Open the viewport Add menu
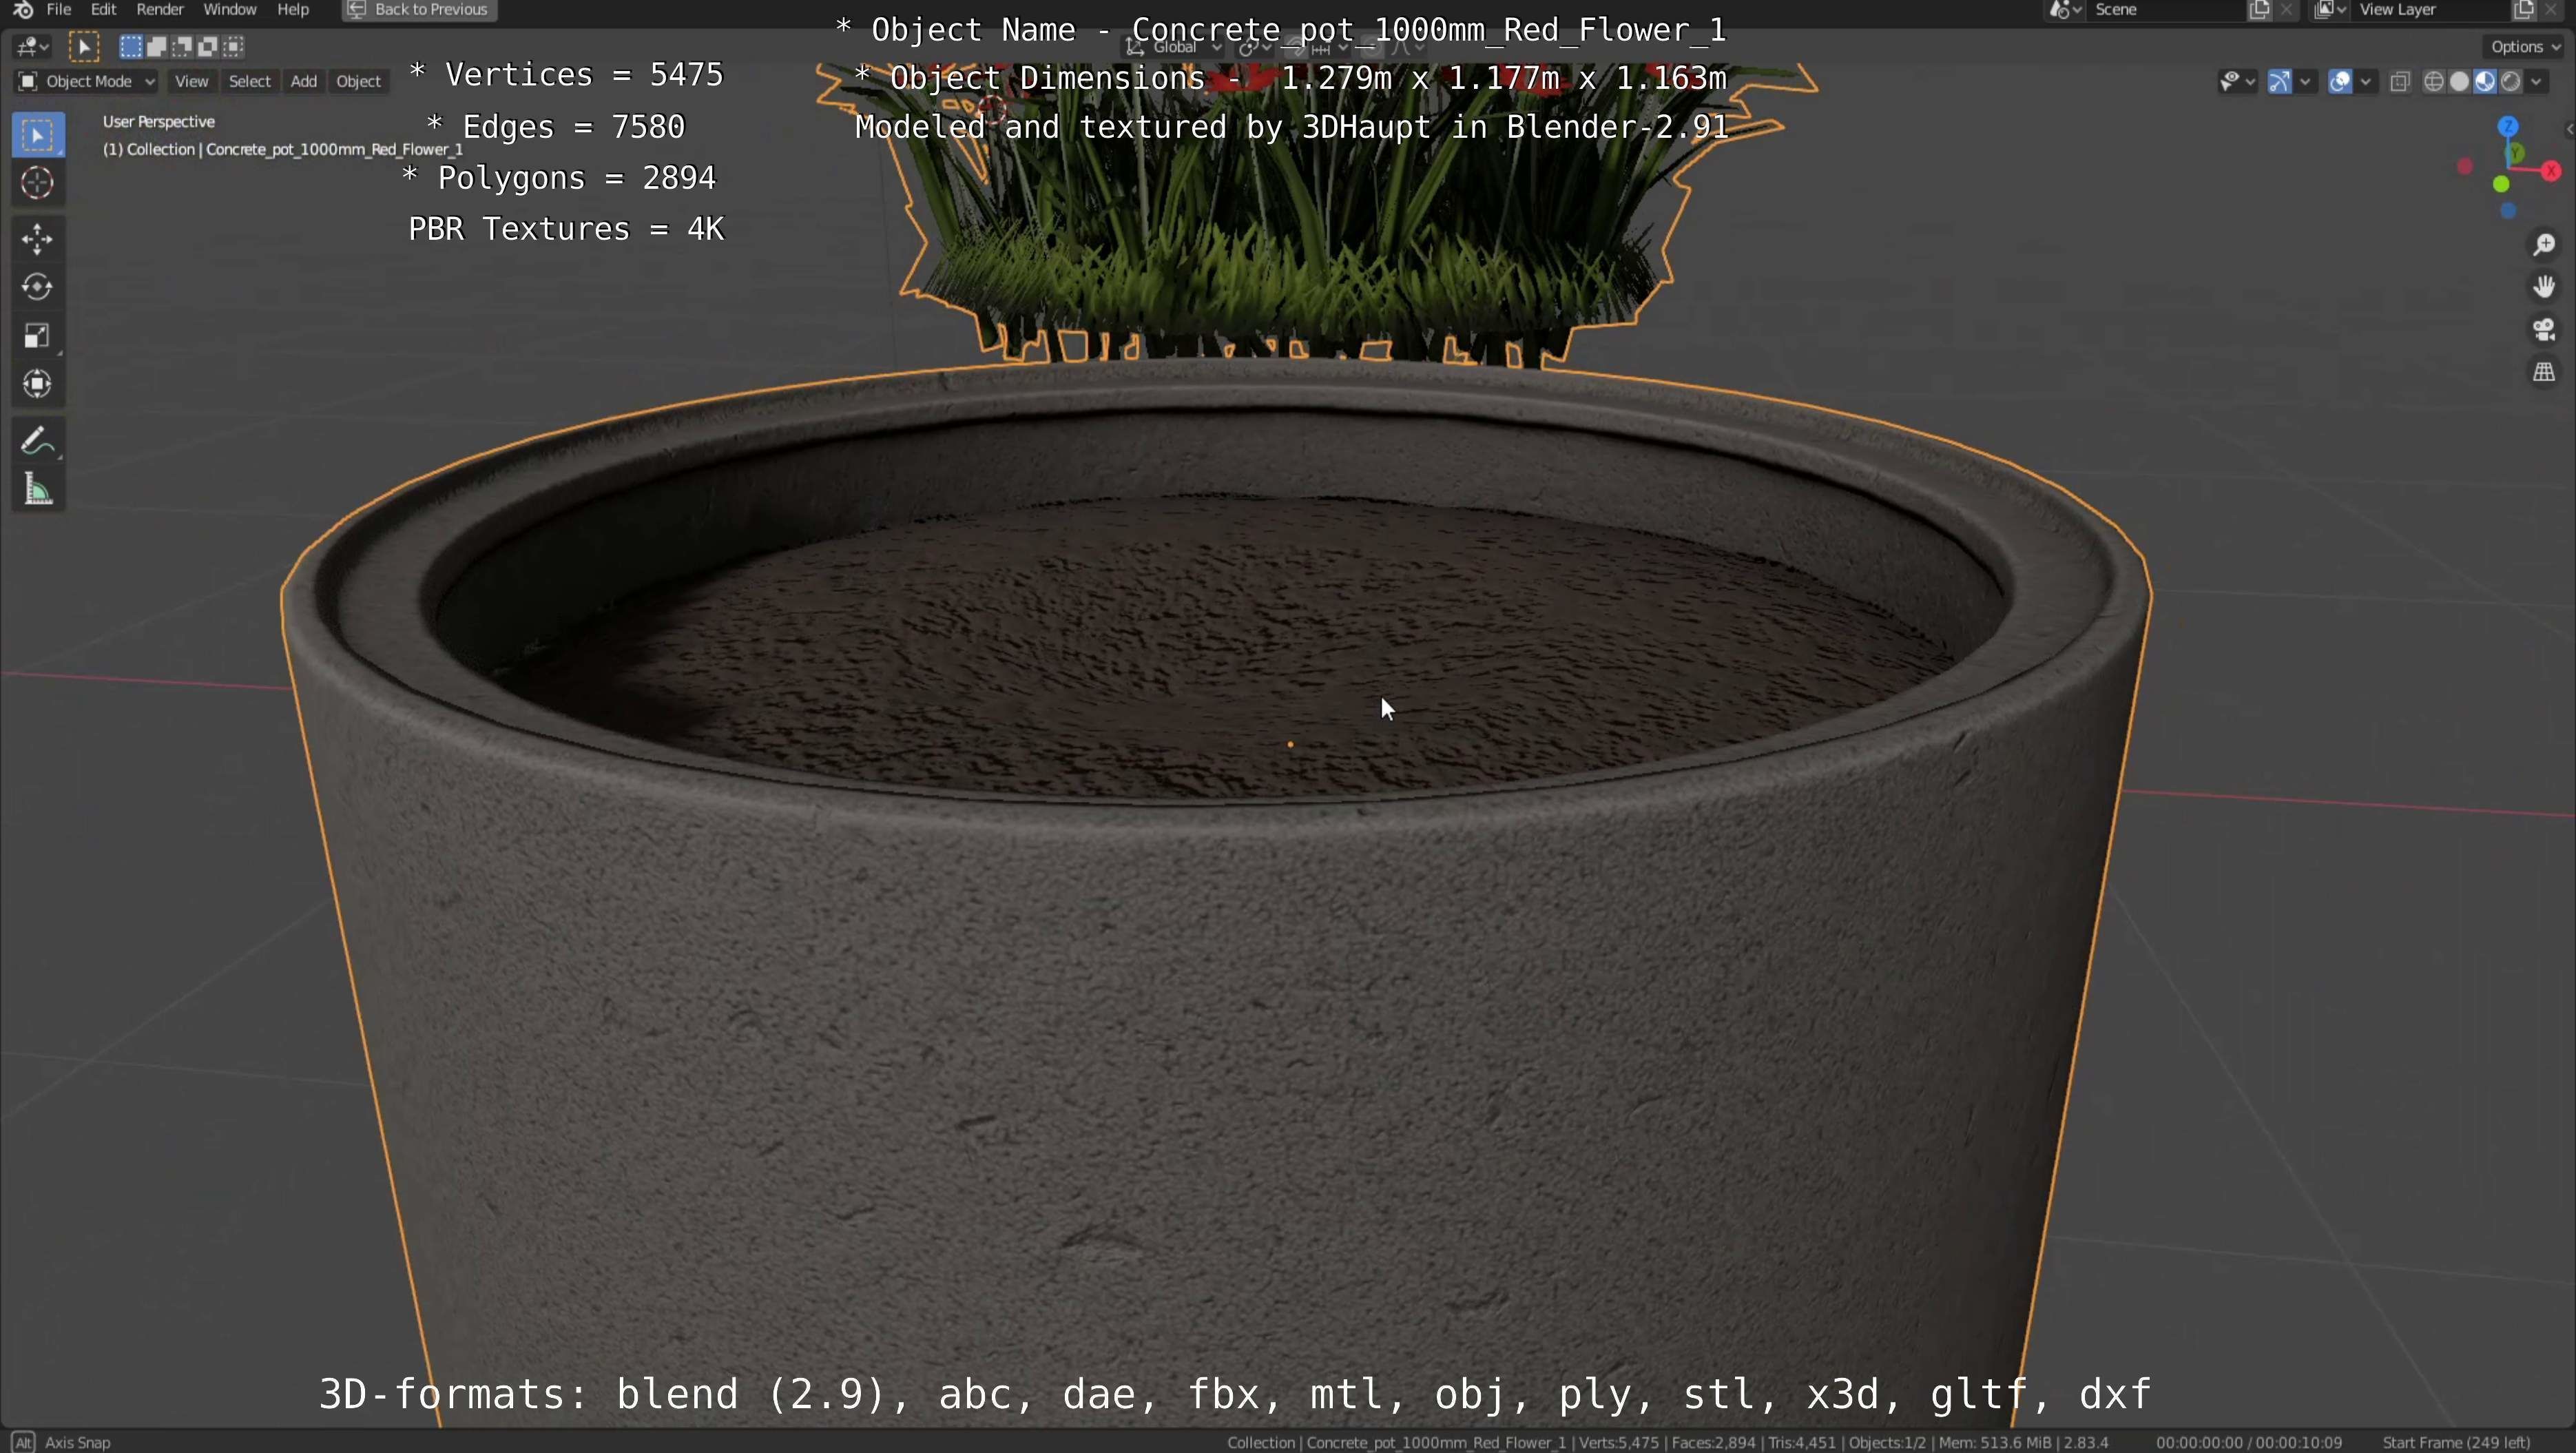Image resolution: width=2576 pixels, height=1453 pixels. (304, 82)
